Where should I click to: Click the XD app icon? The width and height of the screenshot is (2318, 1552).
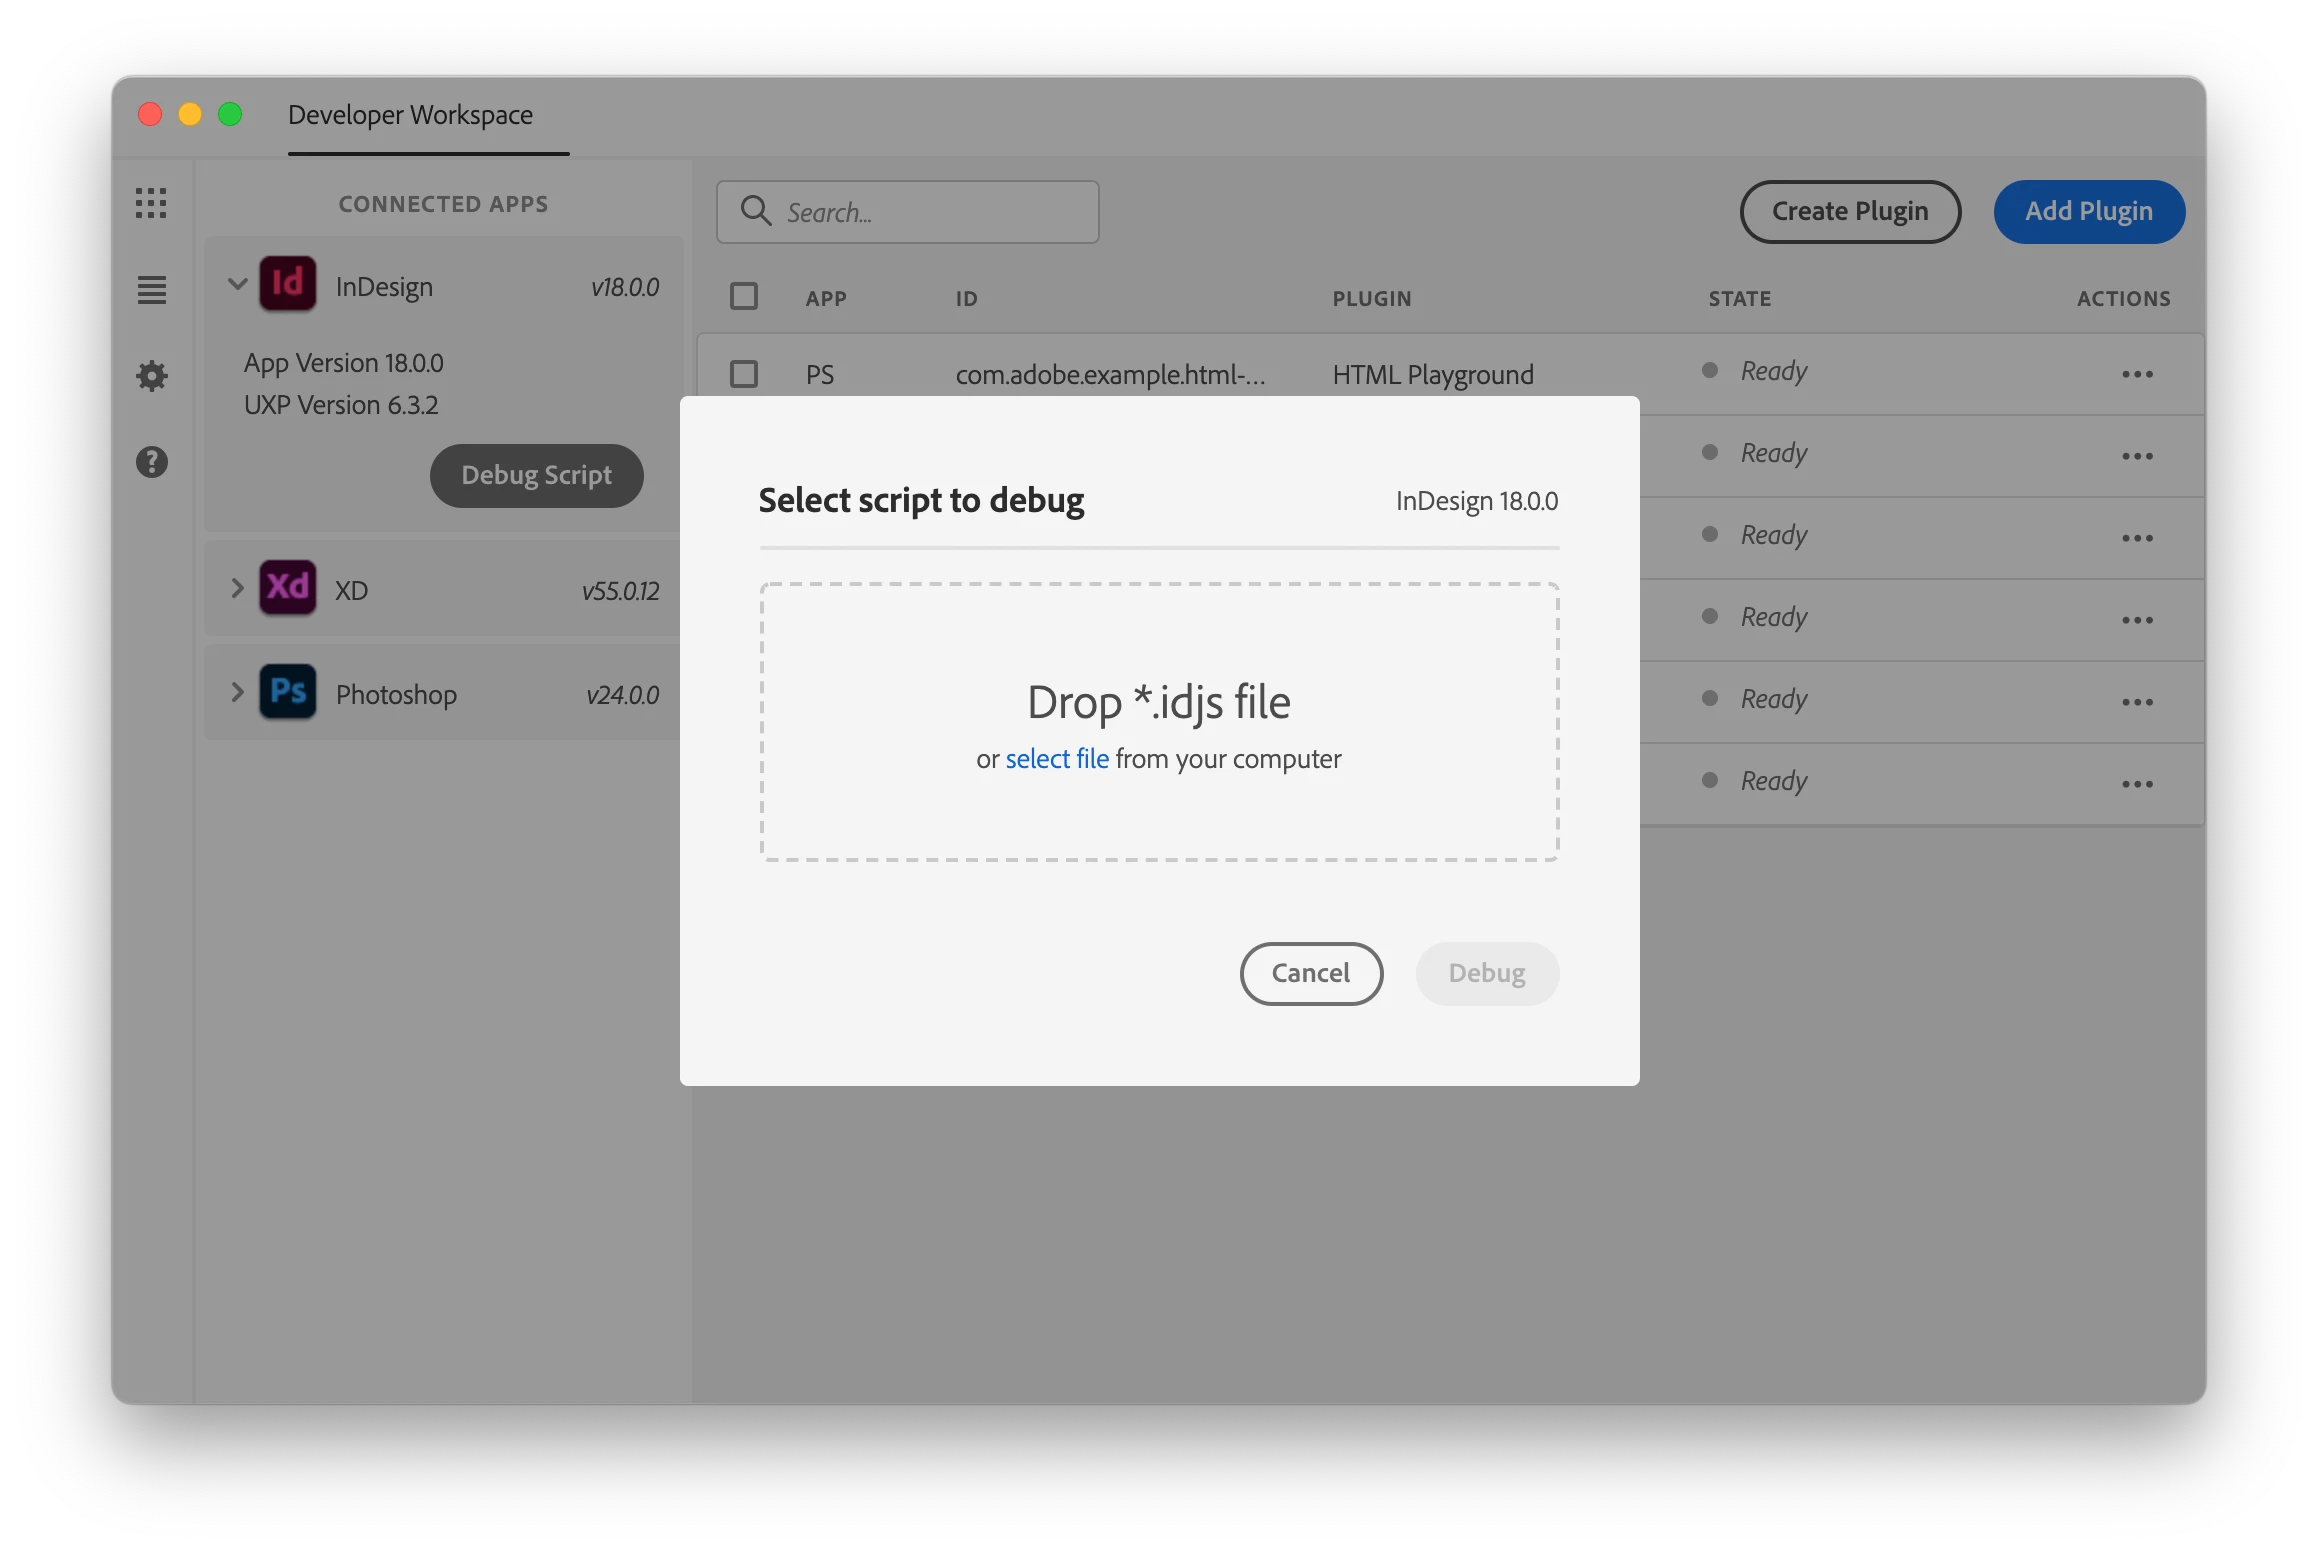[288, 588]
